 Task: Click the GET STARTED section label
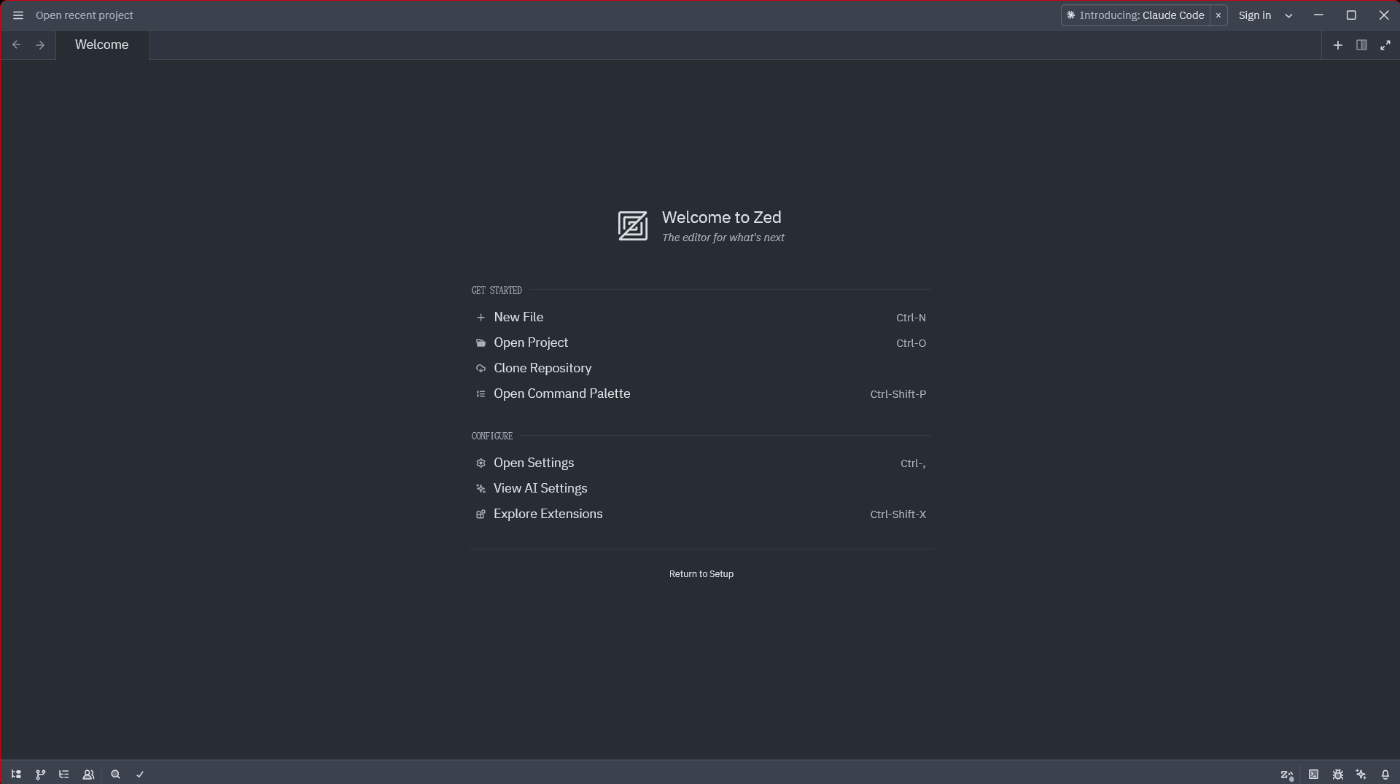pos(497,290)
